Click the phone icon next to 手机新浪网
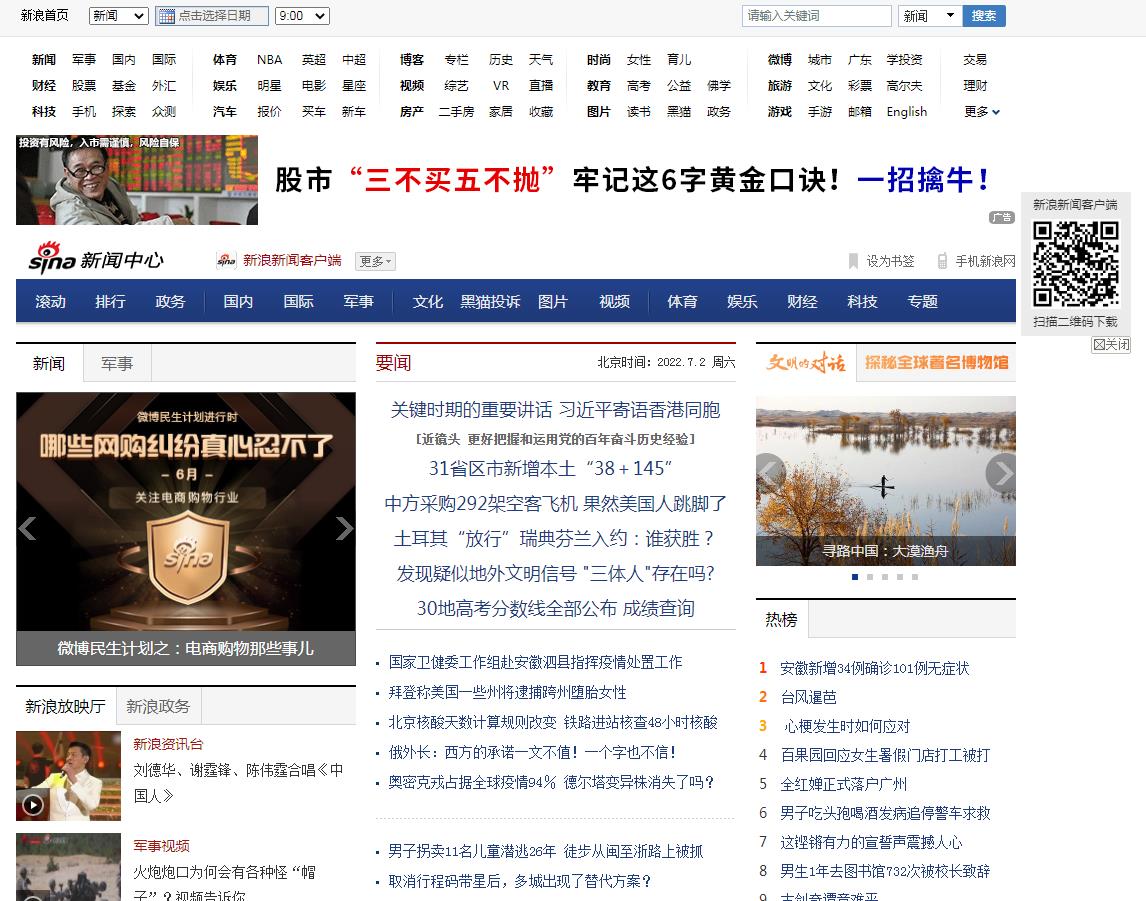Screen dimensions: 1146x901 pos(942,261)
